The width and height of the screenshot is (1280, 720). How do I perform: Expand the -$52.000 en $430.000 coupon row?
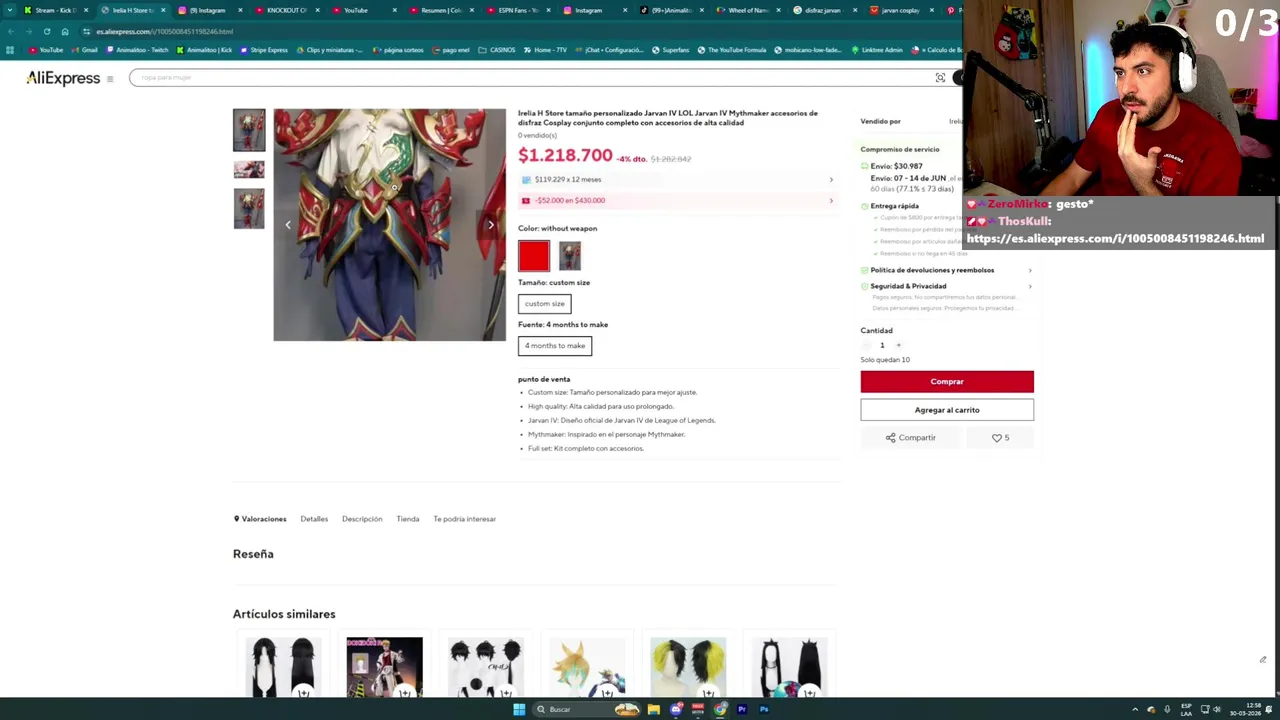coord(677,200)
